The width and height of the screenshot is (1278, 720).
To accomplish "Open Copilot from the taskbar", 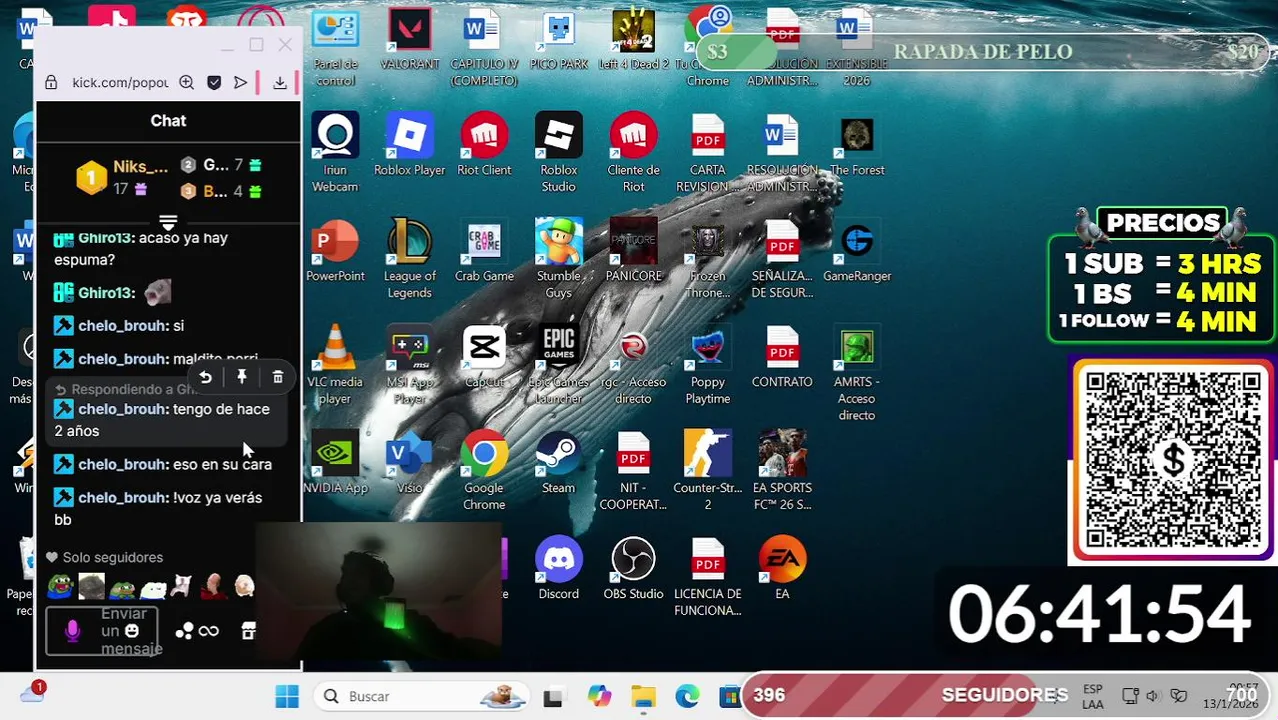I will (x=599, y=696).
